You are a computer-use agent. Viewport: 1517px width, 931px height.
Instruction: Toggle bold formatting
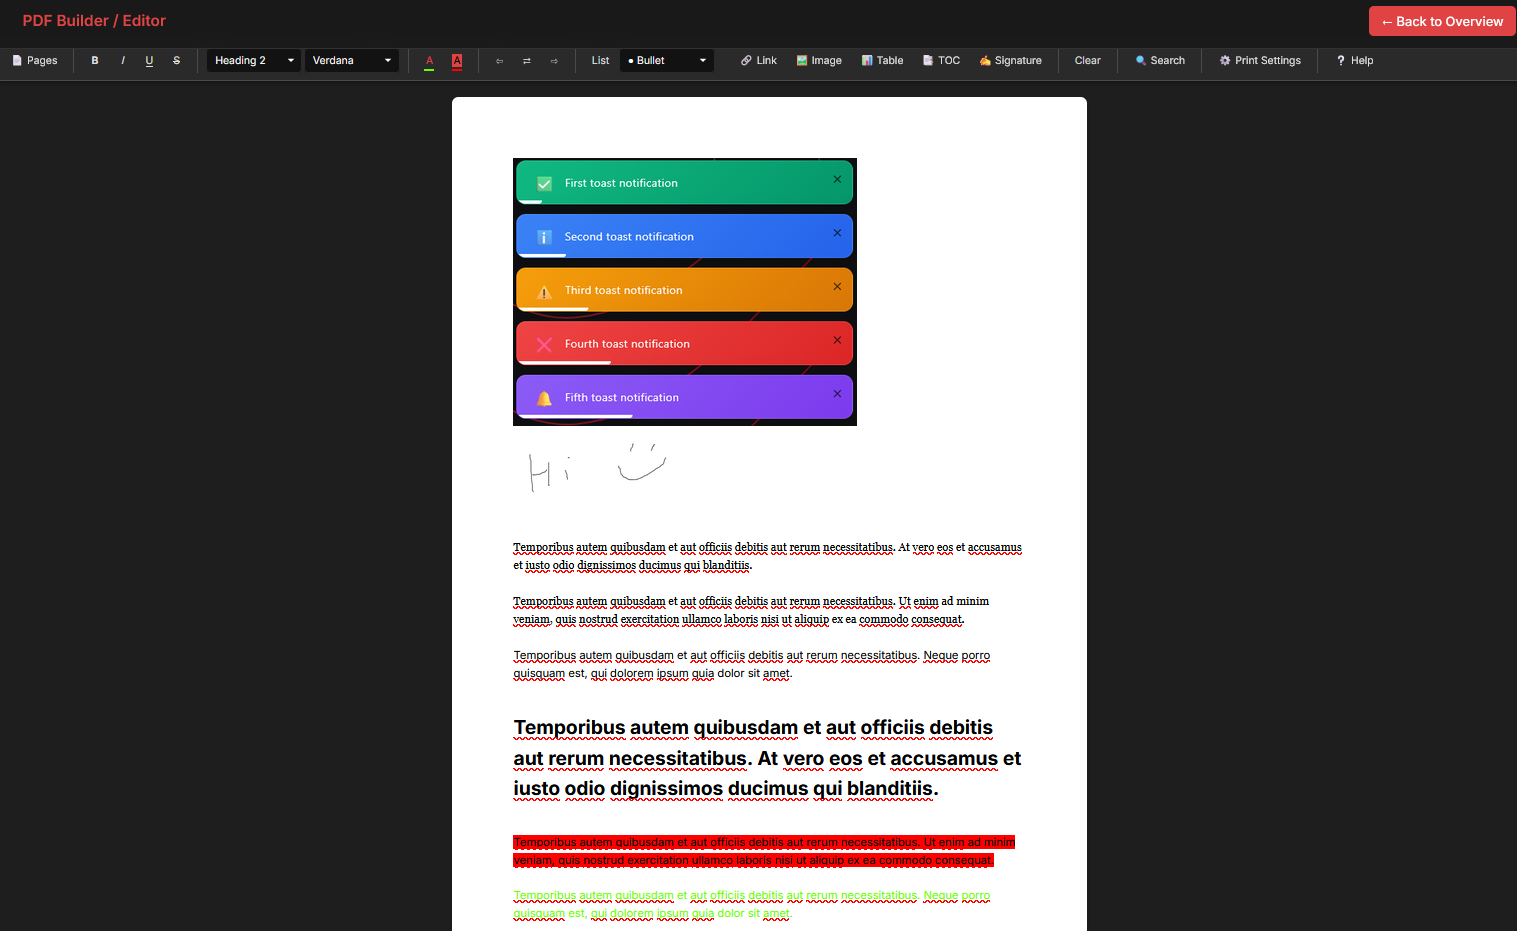point(95,61)
